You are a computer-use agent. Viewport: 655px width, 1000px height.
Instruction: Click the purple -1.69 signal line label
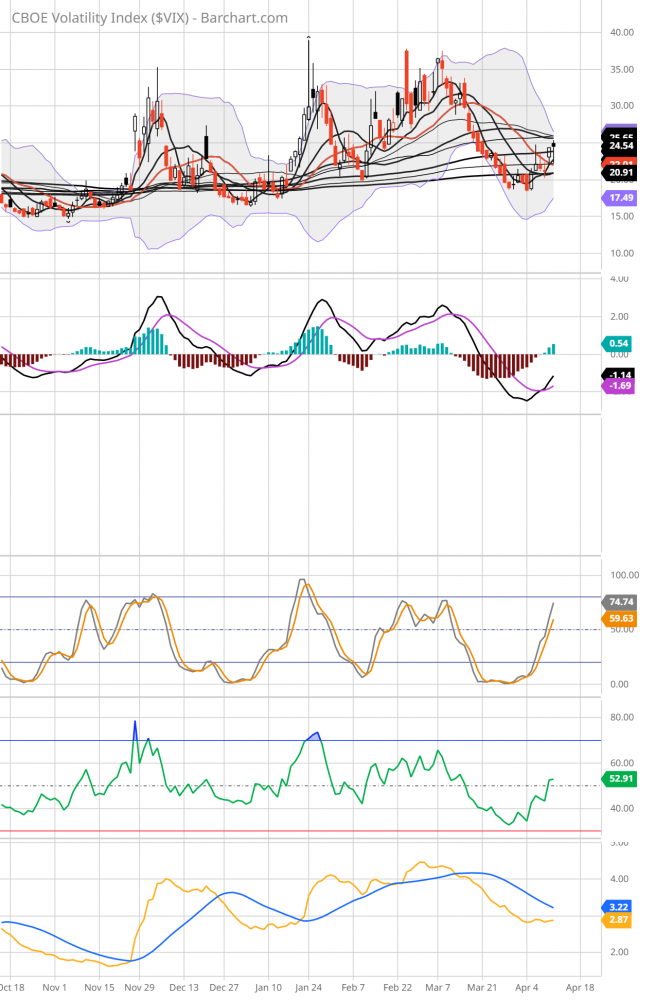click(x=622, y=385)
